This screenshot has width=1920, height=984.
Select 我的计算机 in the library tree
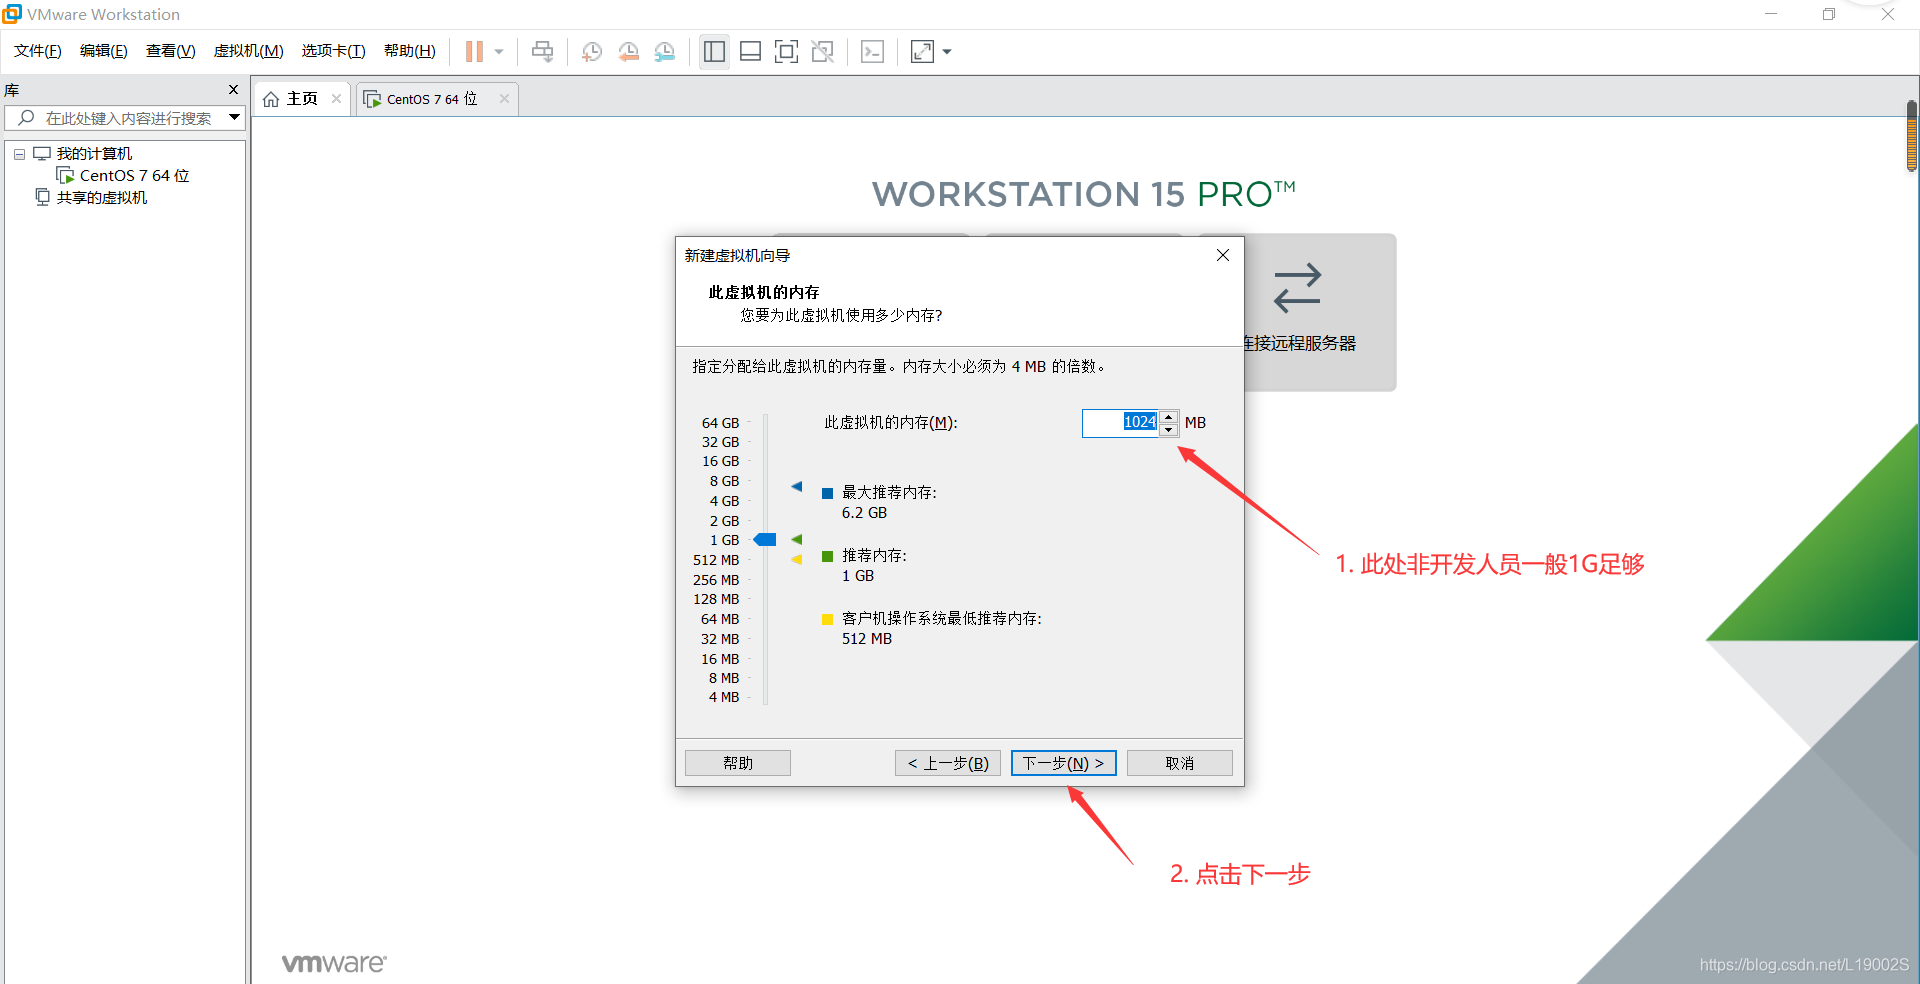click(x=94, y=154)
